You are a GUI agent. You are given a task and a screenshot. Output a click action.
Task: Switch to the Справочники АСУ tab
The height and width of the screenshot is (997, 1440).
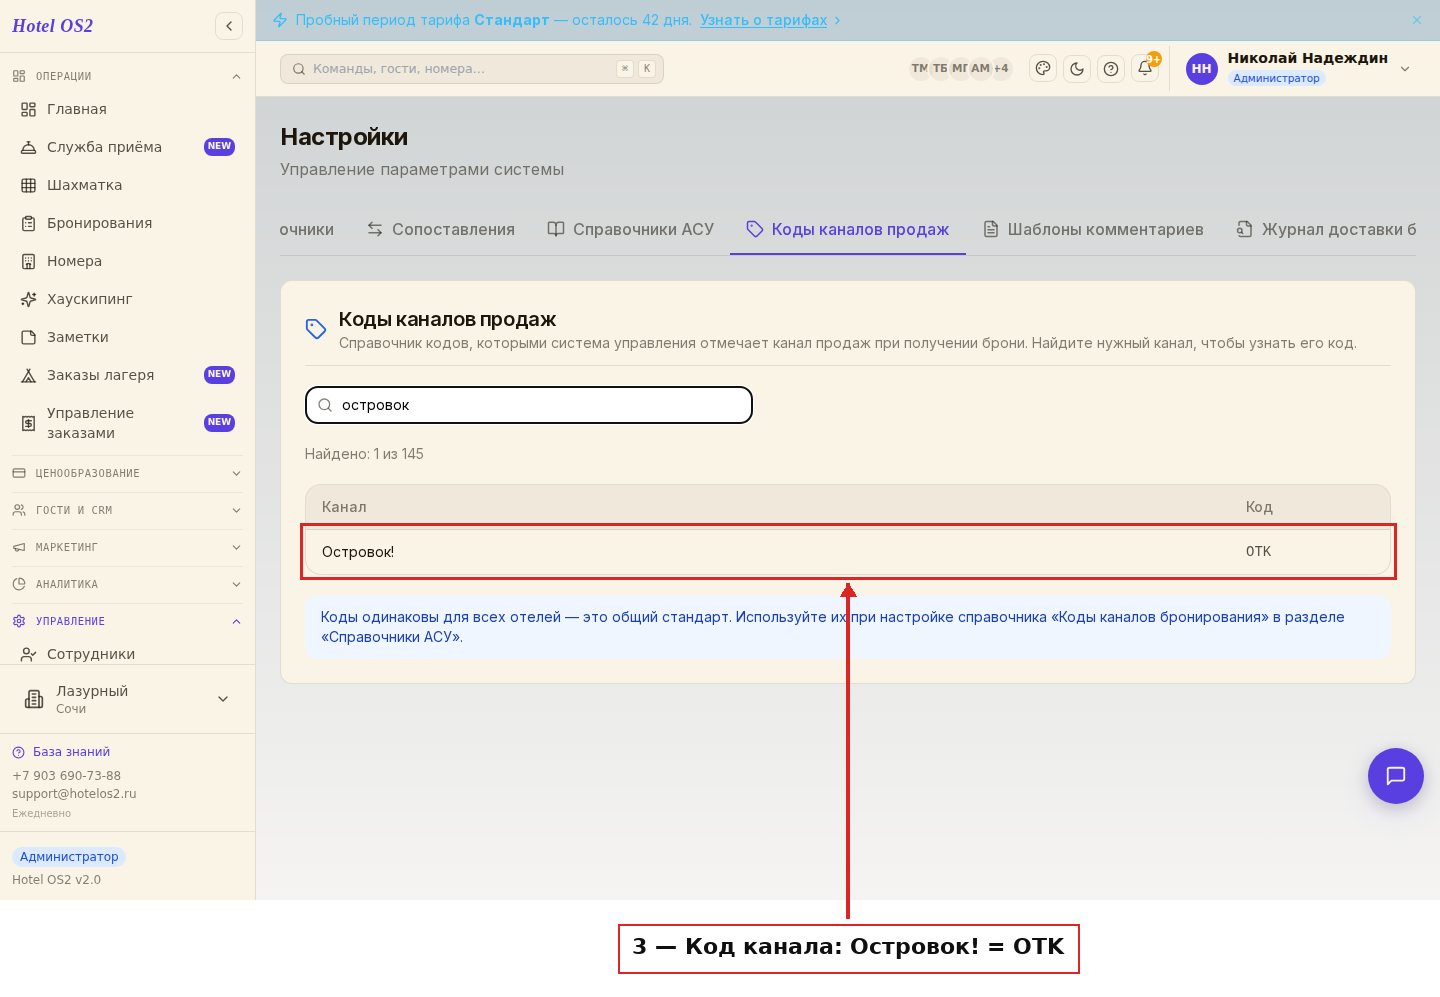tap(631, 229)
